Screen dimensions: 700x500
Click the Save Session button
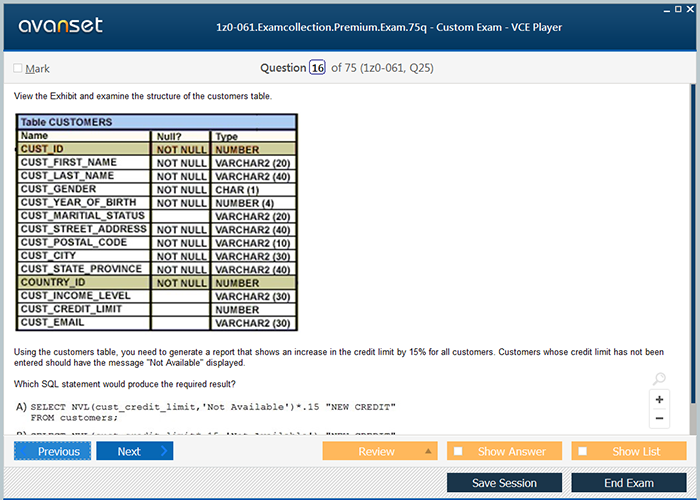tap(503, 483)
